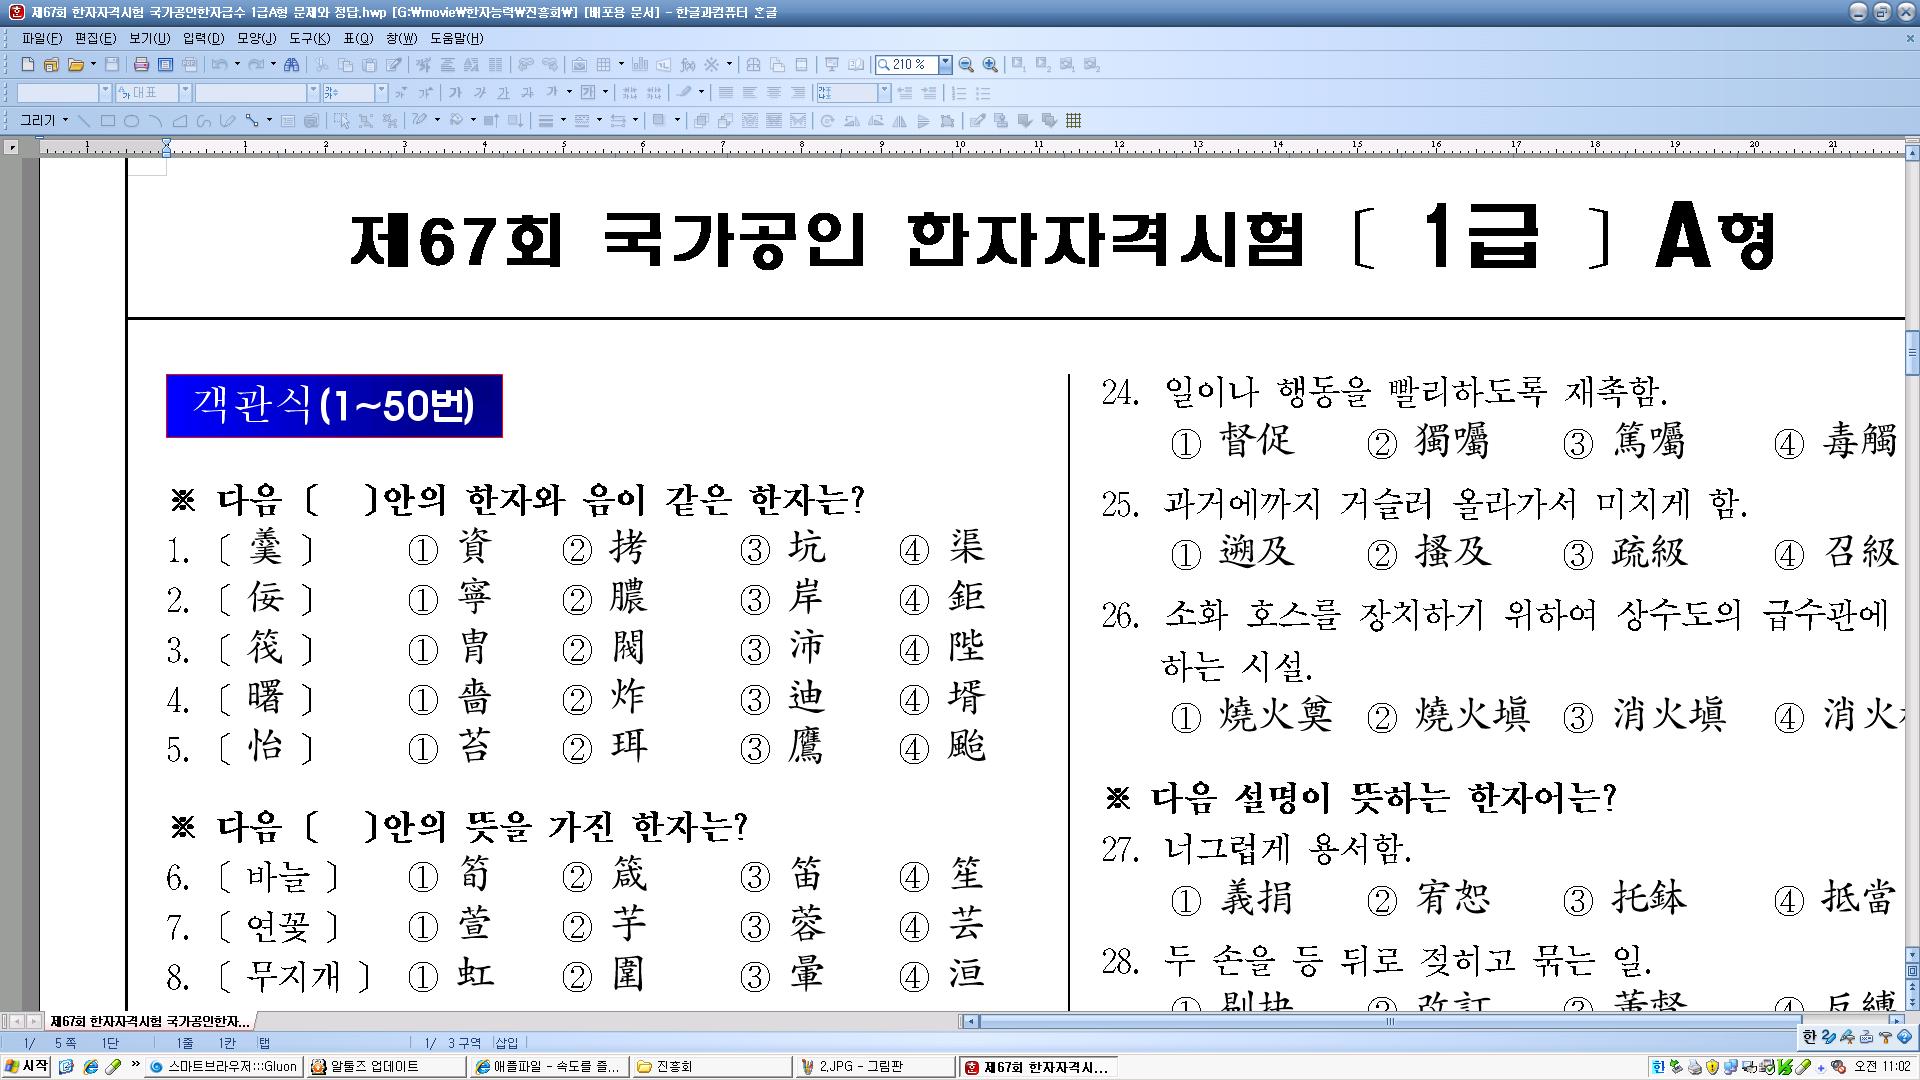Toggle italic text formatting

coord(480,92)
